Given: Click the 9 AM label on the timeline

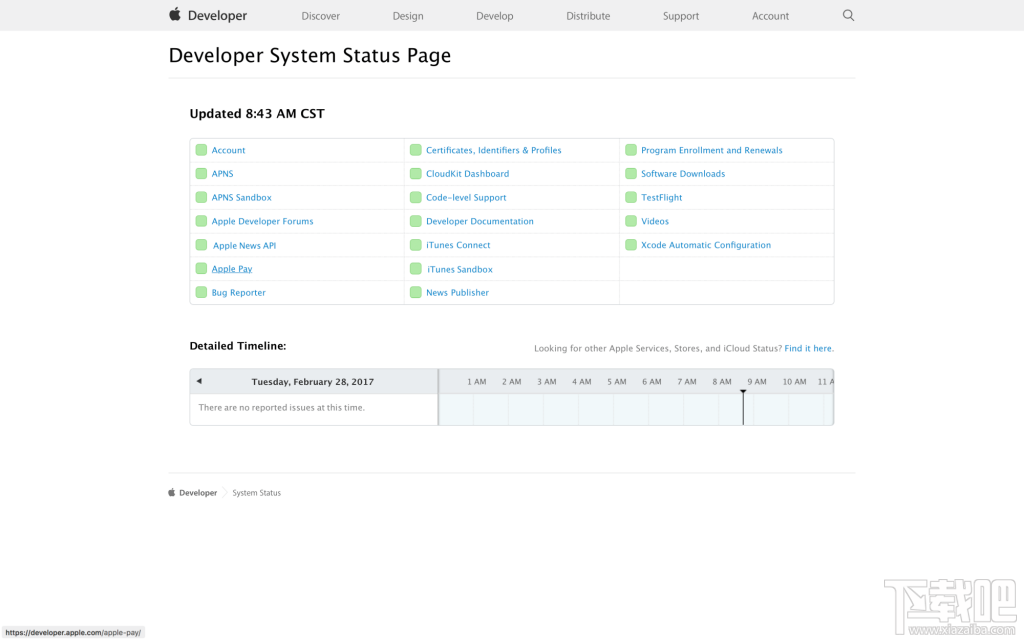Looking at the screenshot, I should [757, 382].
